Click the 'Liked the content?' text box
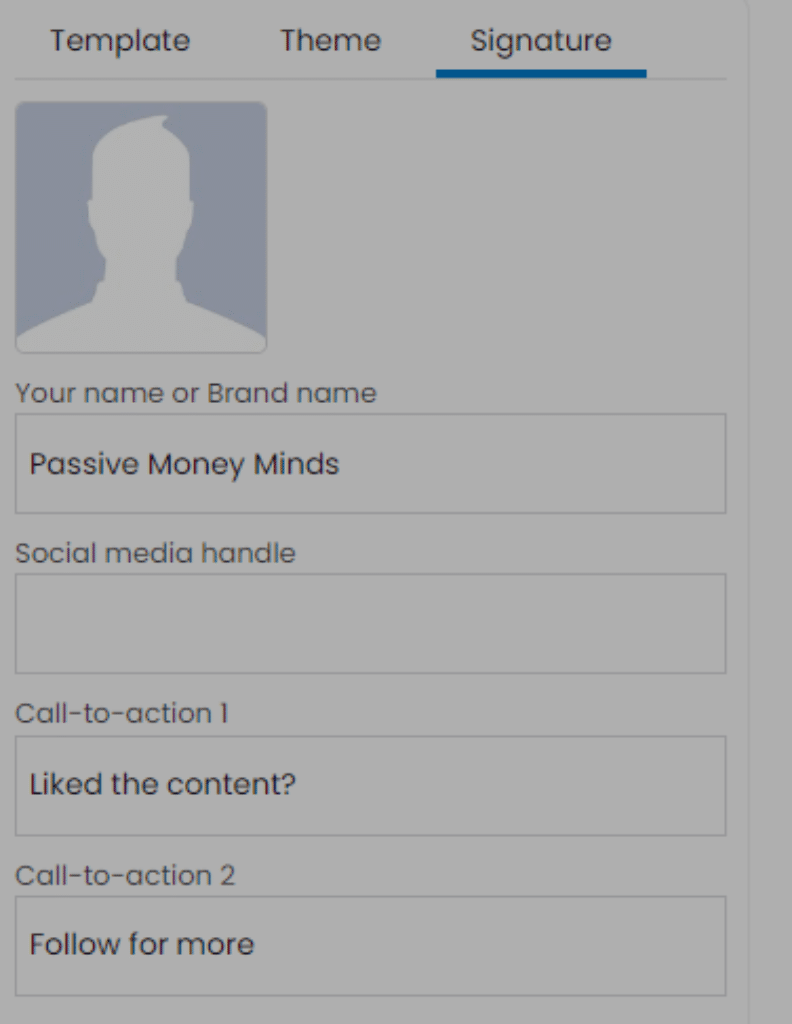This screenshot has height=1024, width=792. point(370,785)
